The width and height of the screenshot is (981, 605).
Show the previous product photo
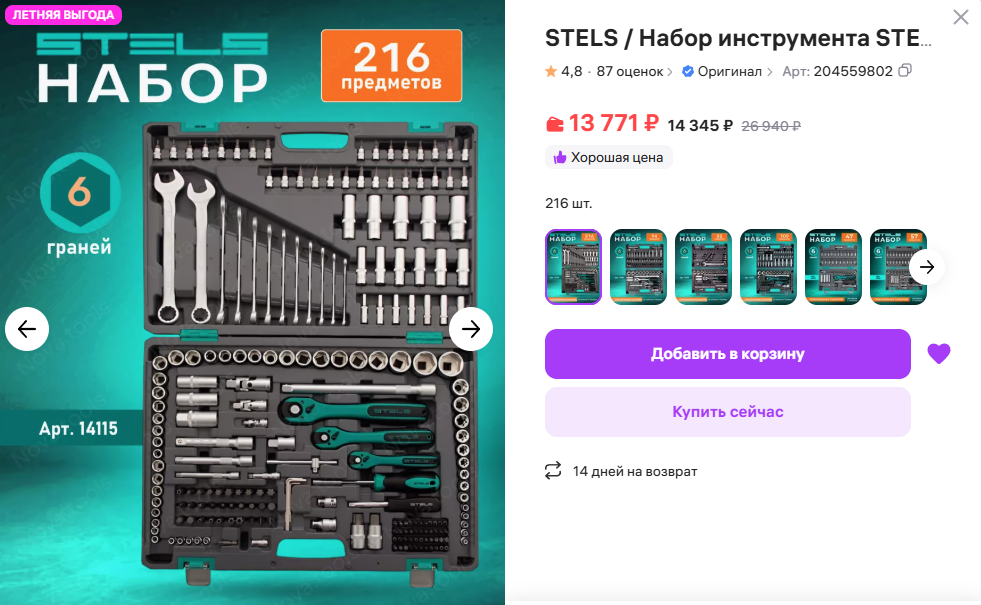[x=27, y=328]
